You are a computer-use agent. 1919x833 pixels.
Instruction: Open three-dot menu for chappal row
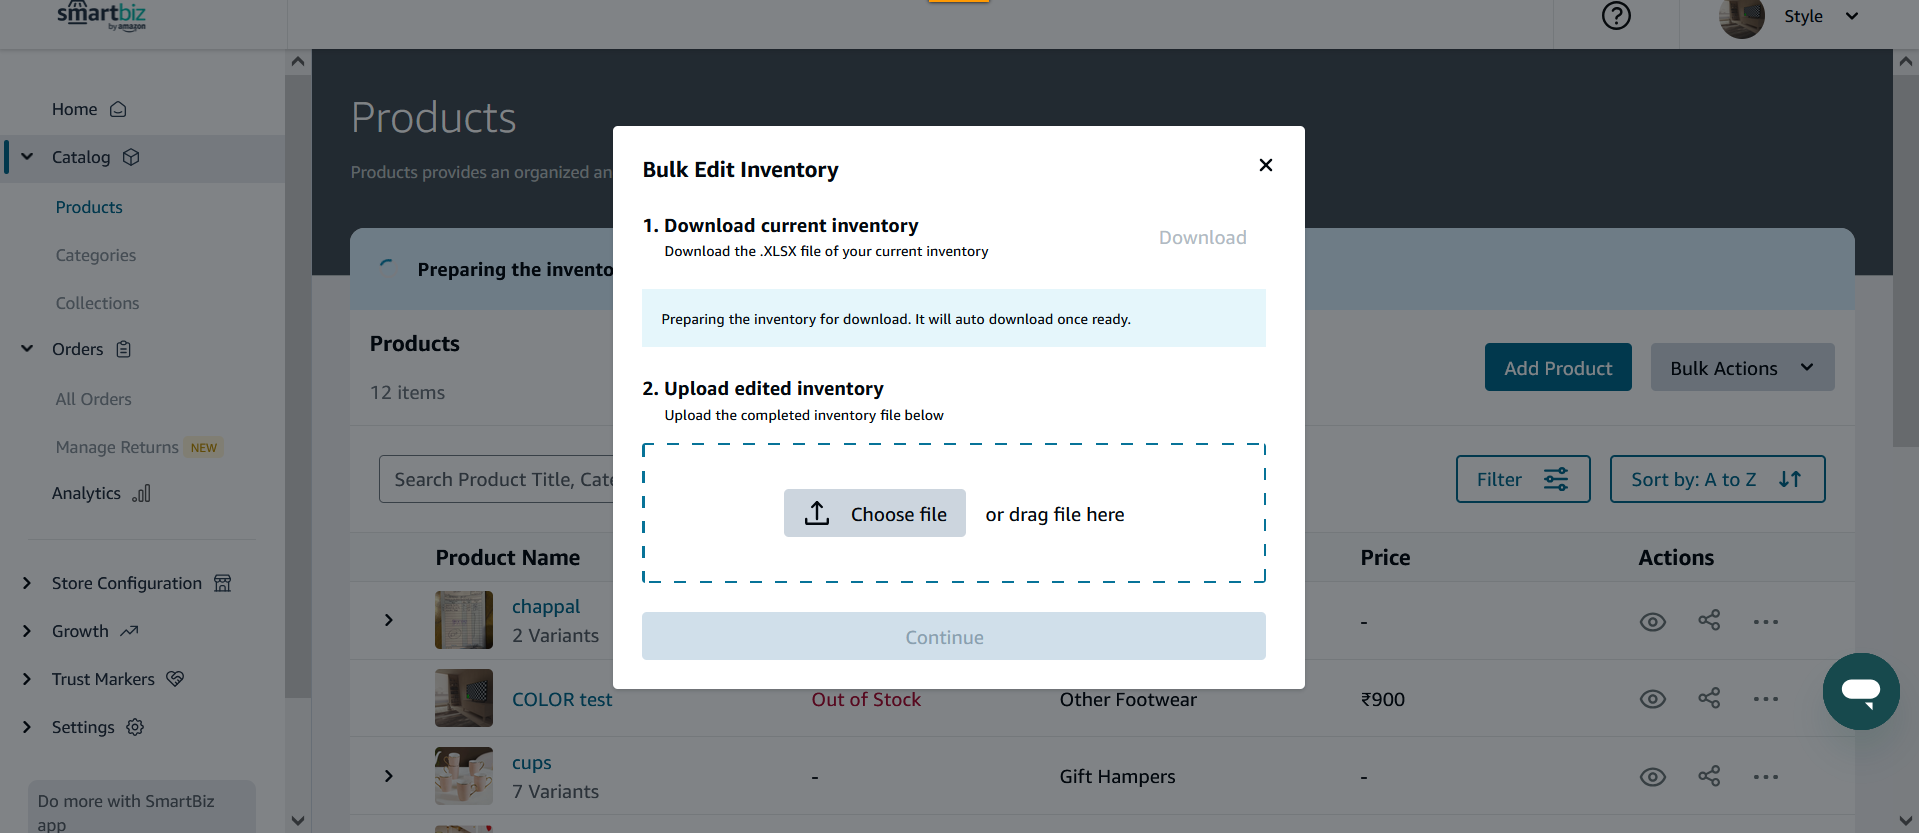(x=1766, y=622)
